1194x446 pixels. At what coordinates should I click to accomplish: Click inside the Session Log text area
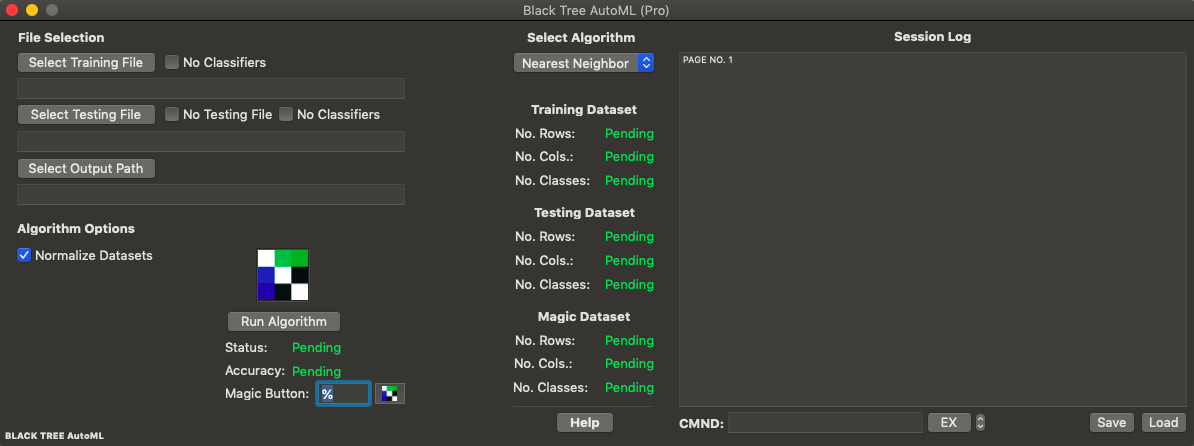coord(930,230)
